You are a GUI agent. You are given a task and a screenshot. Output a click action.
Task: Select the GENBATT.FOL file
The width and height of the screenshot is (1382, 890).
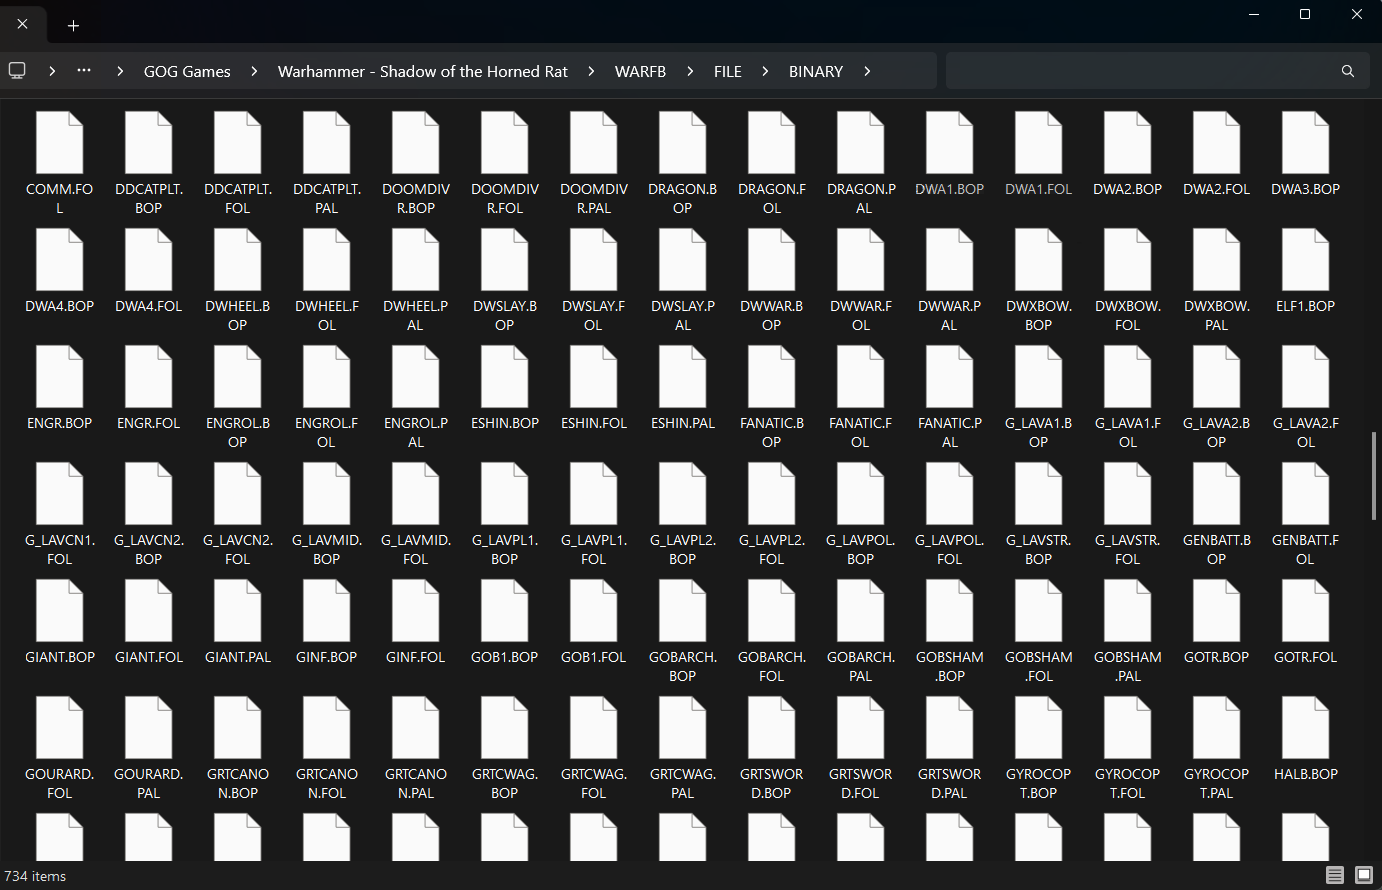[1306, 514]
